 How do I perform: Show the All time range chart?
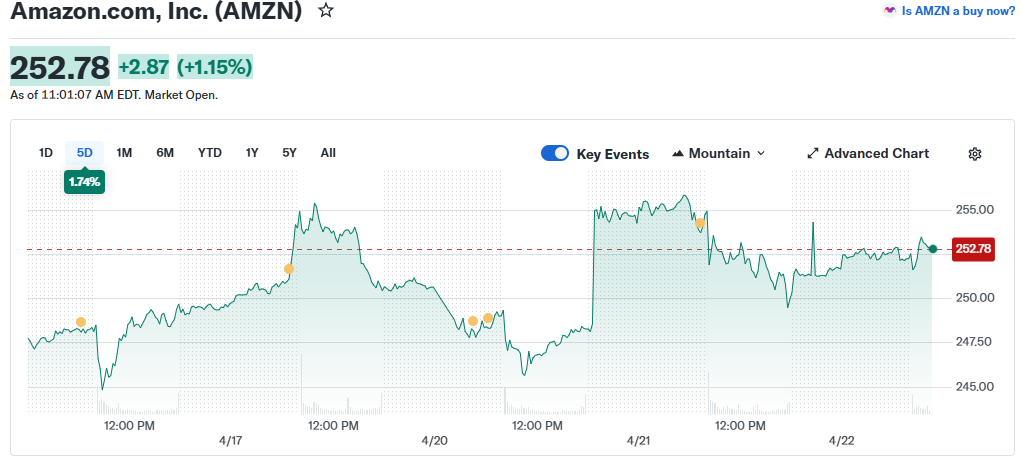click(x=328, y=153)
